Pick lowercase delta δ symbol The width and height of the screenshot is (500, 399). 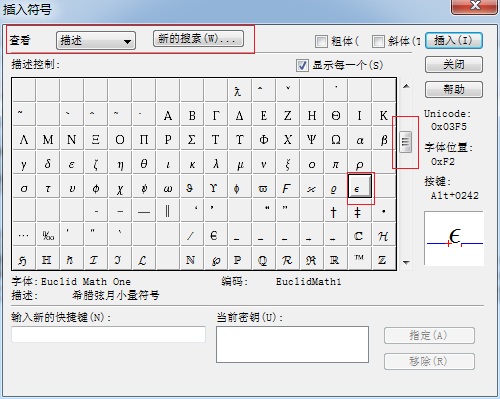pyautogui.click(x=48, y=164)
